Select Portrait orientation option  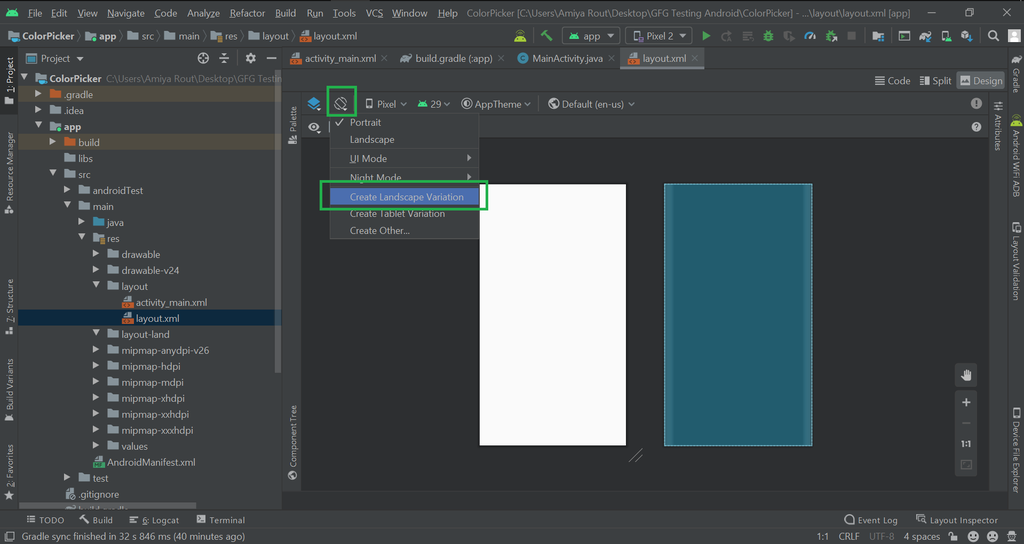[x=365, y=122]
